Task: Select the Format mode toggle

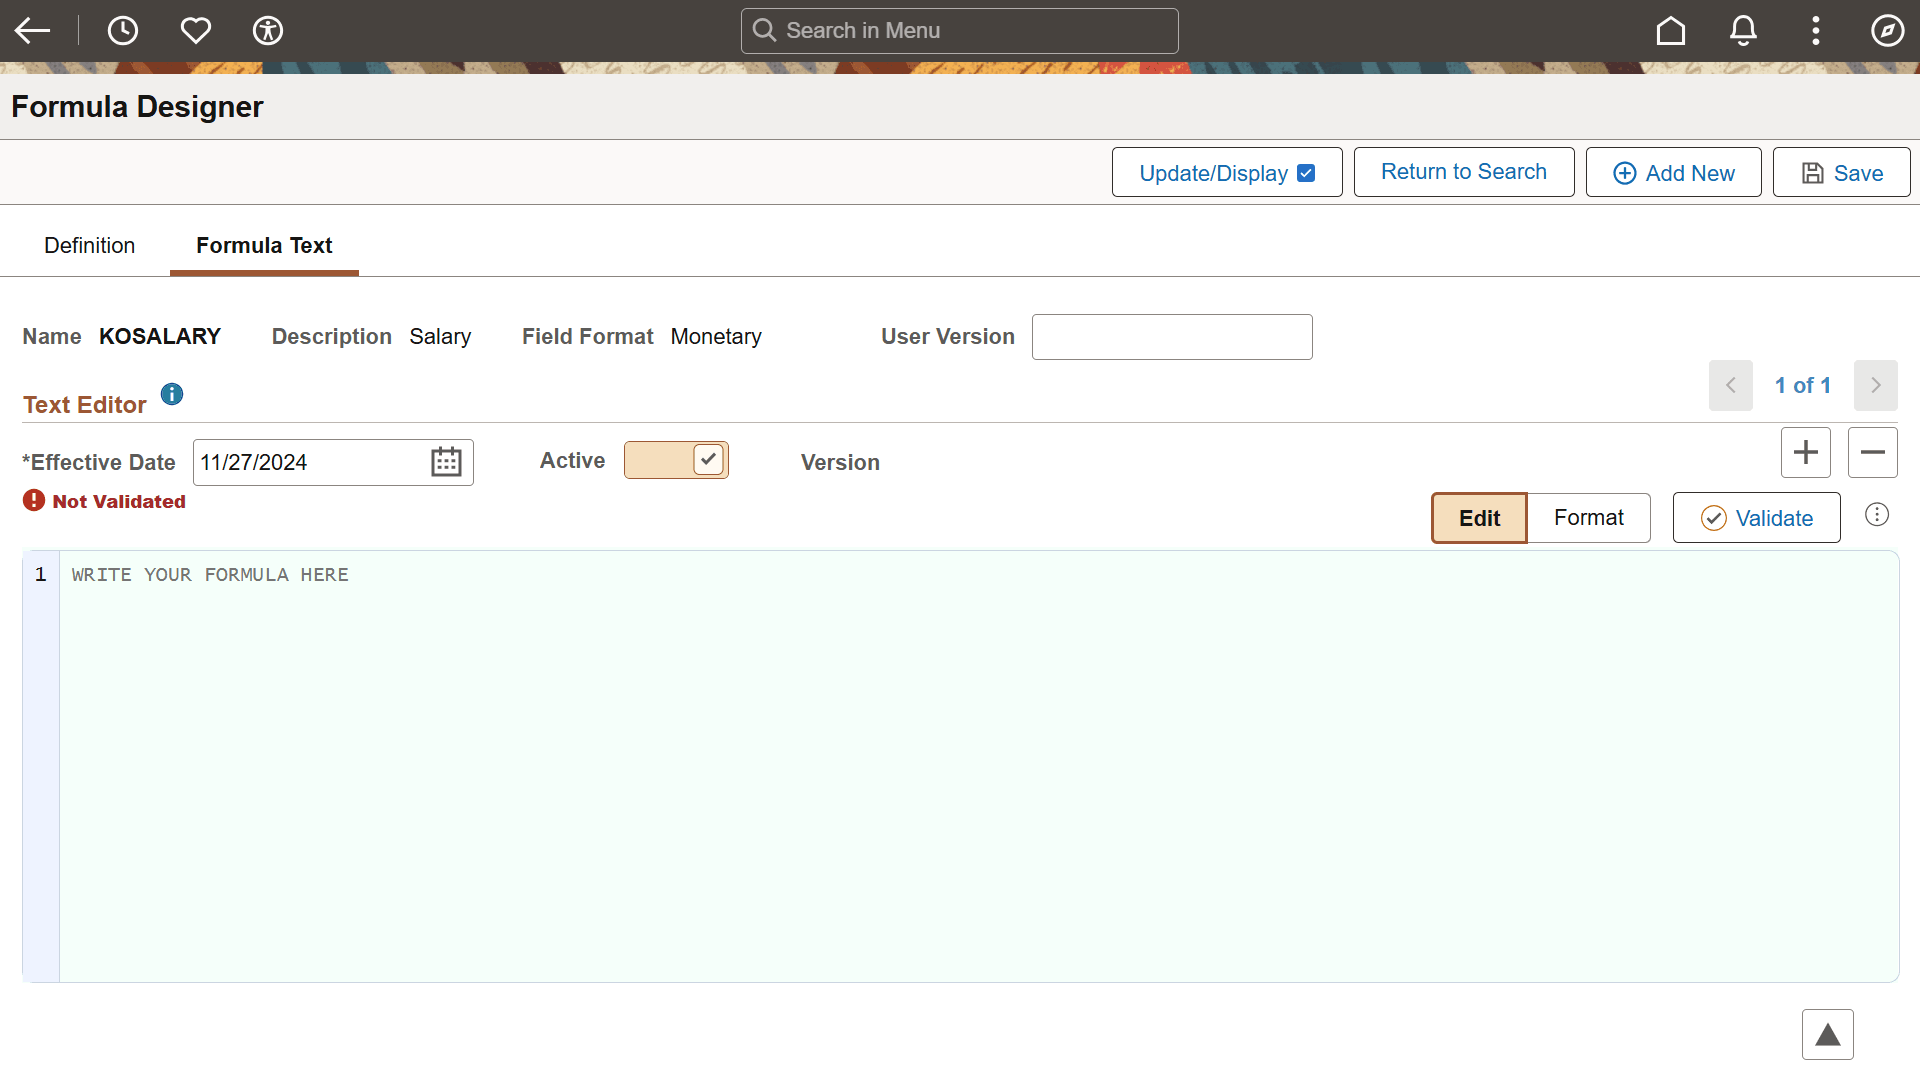Action: [1588, 518]
